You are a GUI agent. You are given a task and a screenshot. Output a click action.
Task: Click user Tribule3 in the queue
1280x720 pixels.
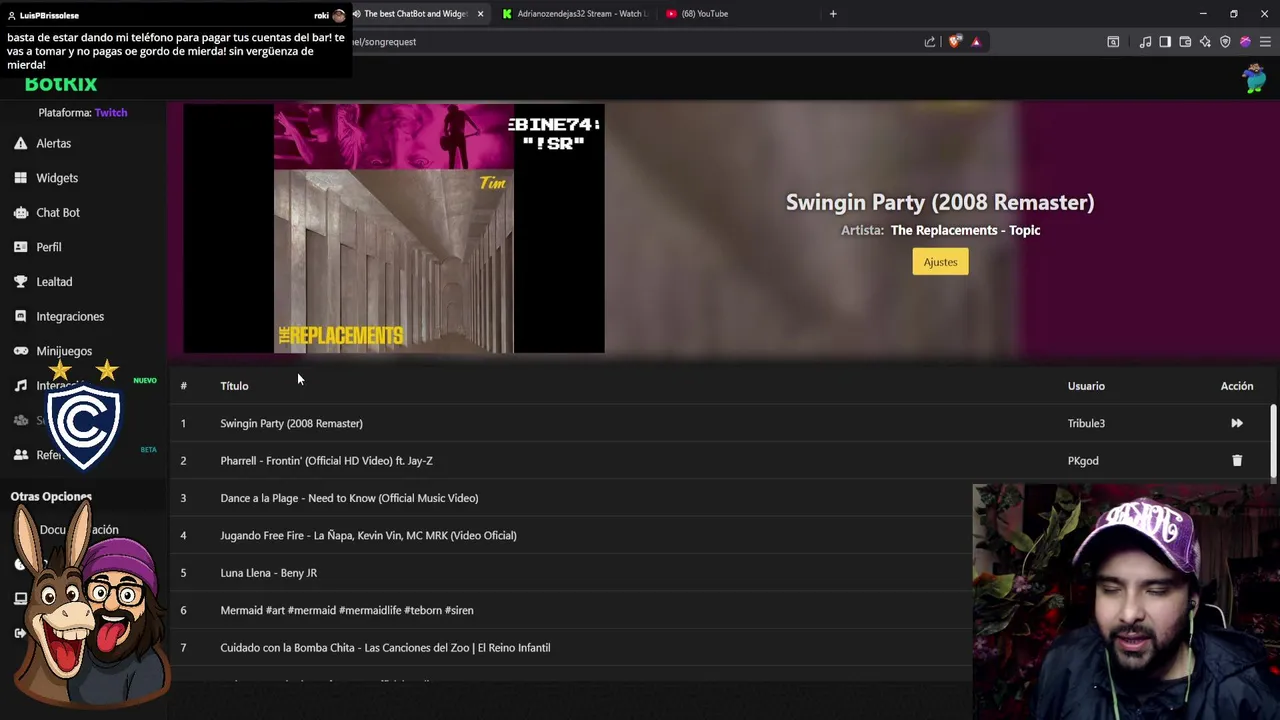pos(1086,423)
